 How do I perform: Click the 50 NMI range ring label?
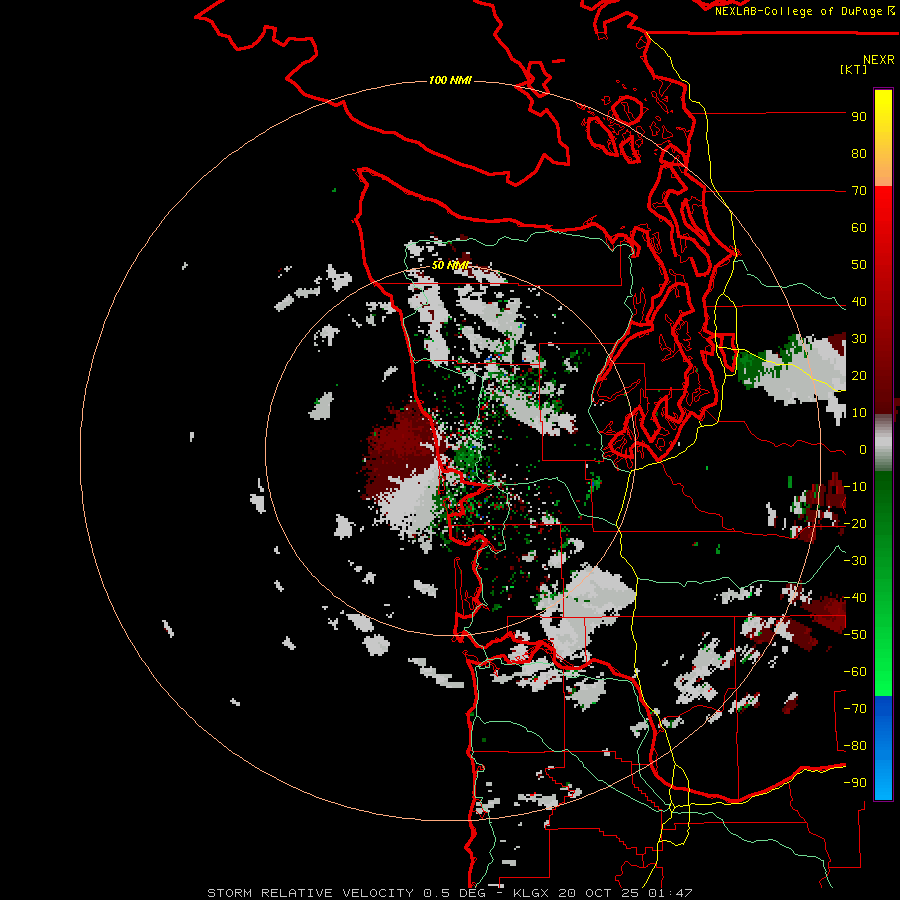click(x=451, y=265)
